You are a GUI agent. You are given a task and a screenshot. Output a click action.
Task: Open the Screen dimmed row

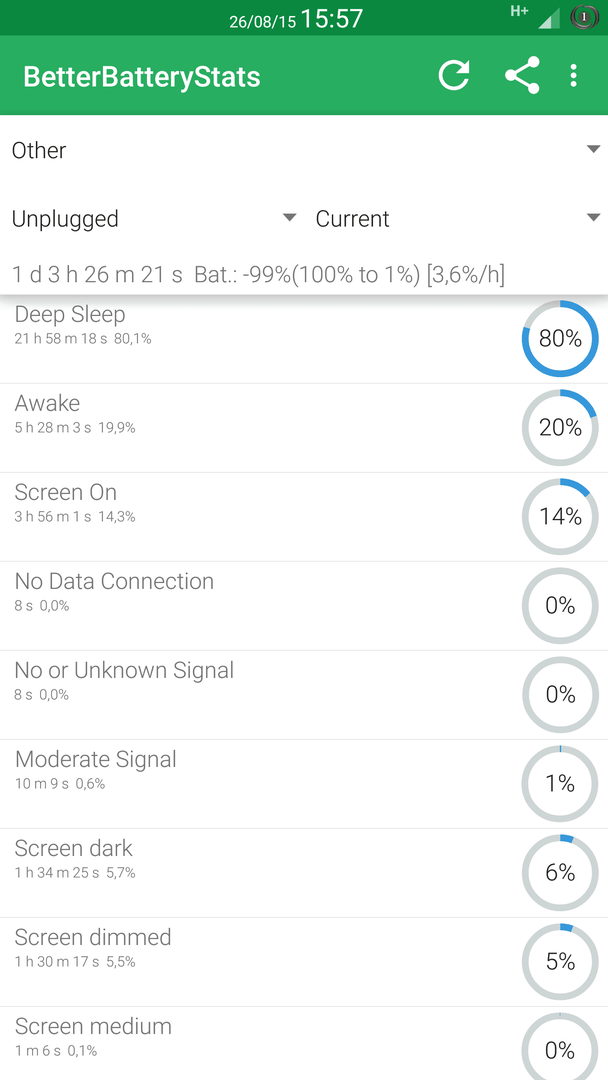(x=304, y=962)
